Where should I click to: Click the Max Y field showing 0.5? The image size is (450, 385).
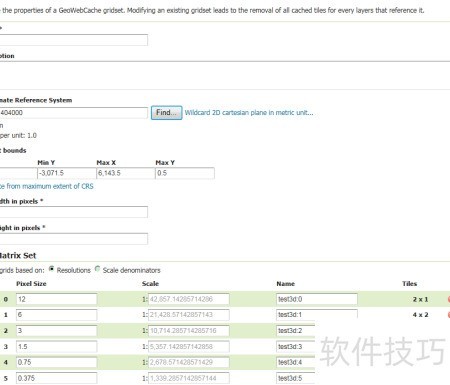pos(185,173)
